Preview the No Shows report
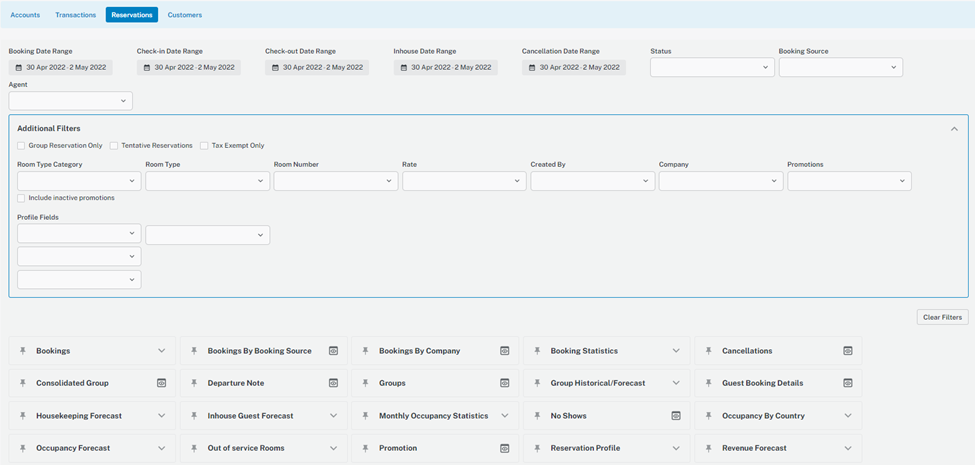Screen dimensions: 975x465 pos(676,415)
